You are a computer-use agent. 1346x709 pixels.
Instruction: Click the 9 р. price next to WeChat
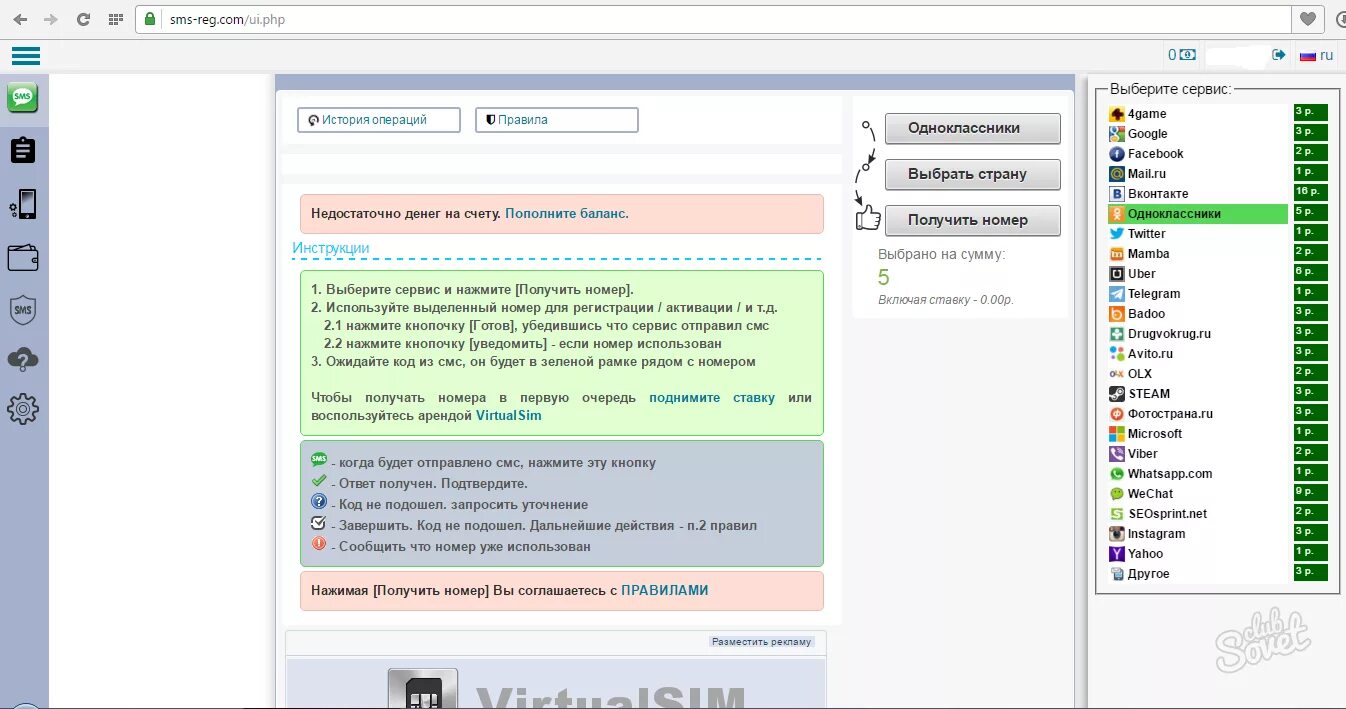1310,492
